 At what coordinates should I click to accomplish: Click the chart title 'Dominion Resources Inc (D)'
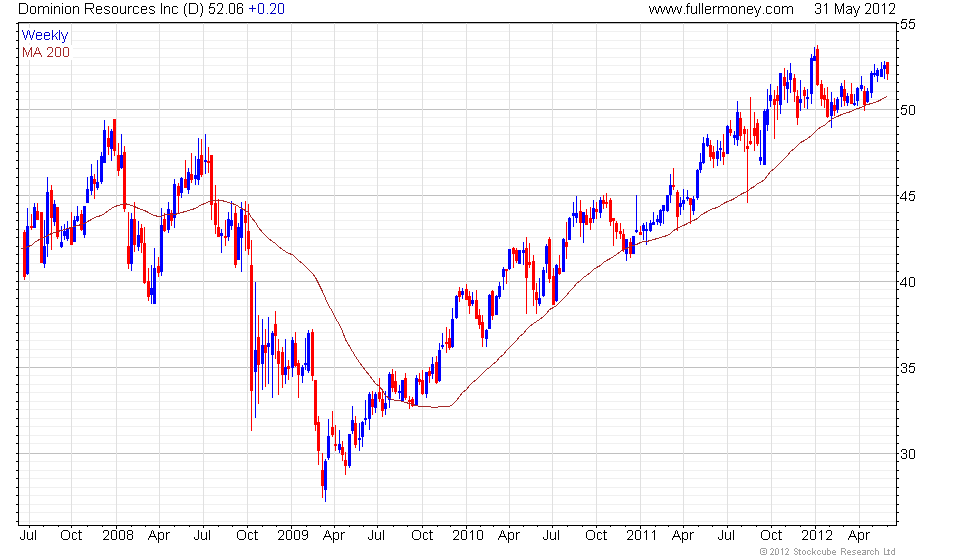[111, 9]
